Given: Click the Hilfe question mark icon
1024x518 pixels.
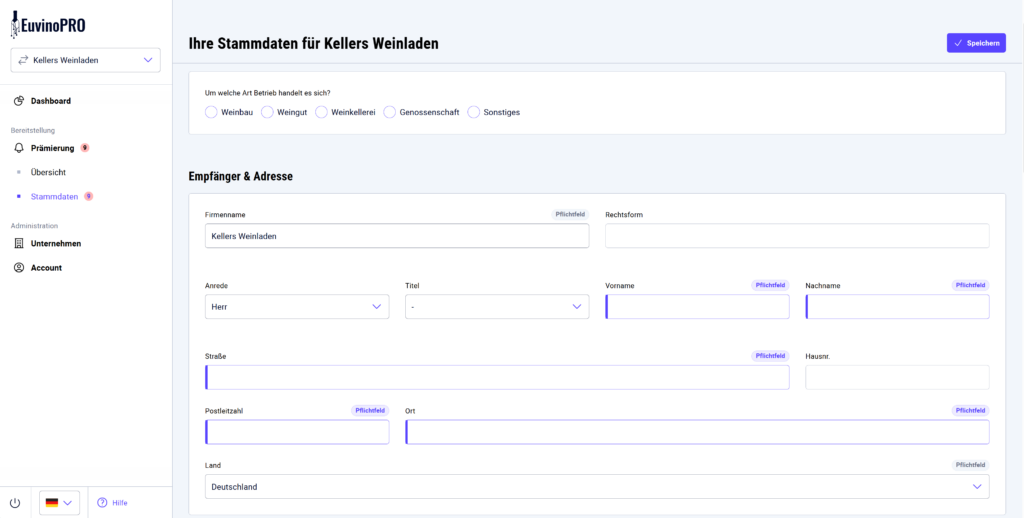Looking at the screenshot, I should [x=102, y=503].
